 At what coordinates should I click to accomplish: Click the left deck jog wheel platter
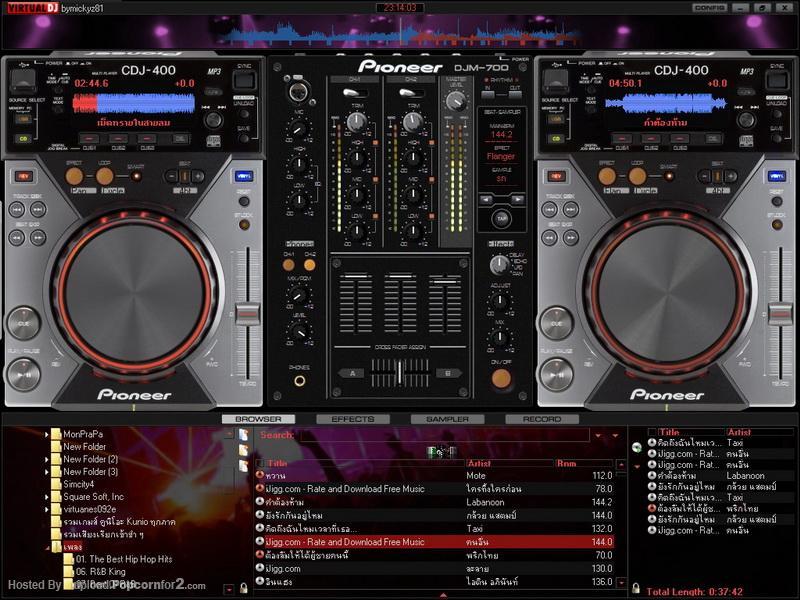(x=134, y=292)
